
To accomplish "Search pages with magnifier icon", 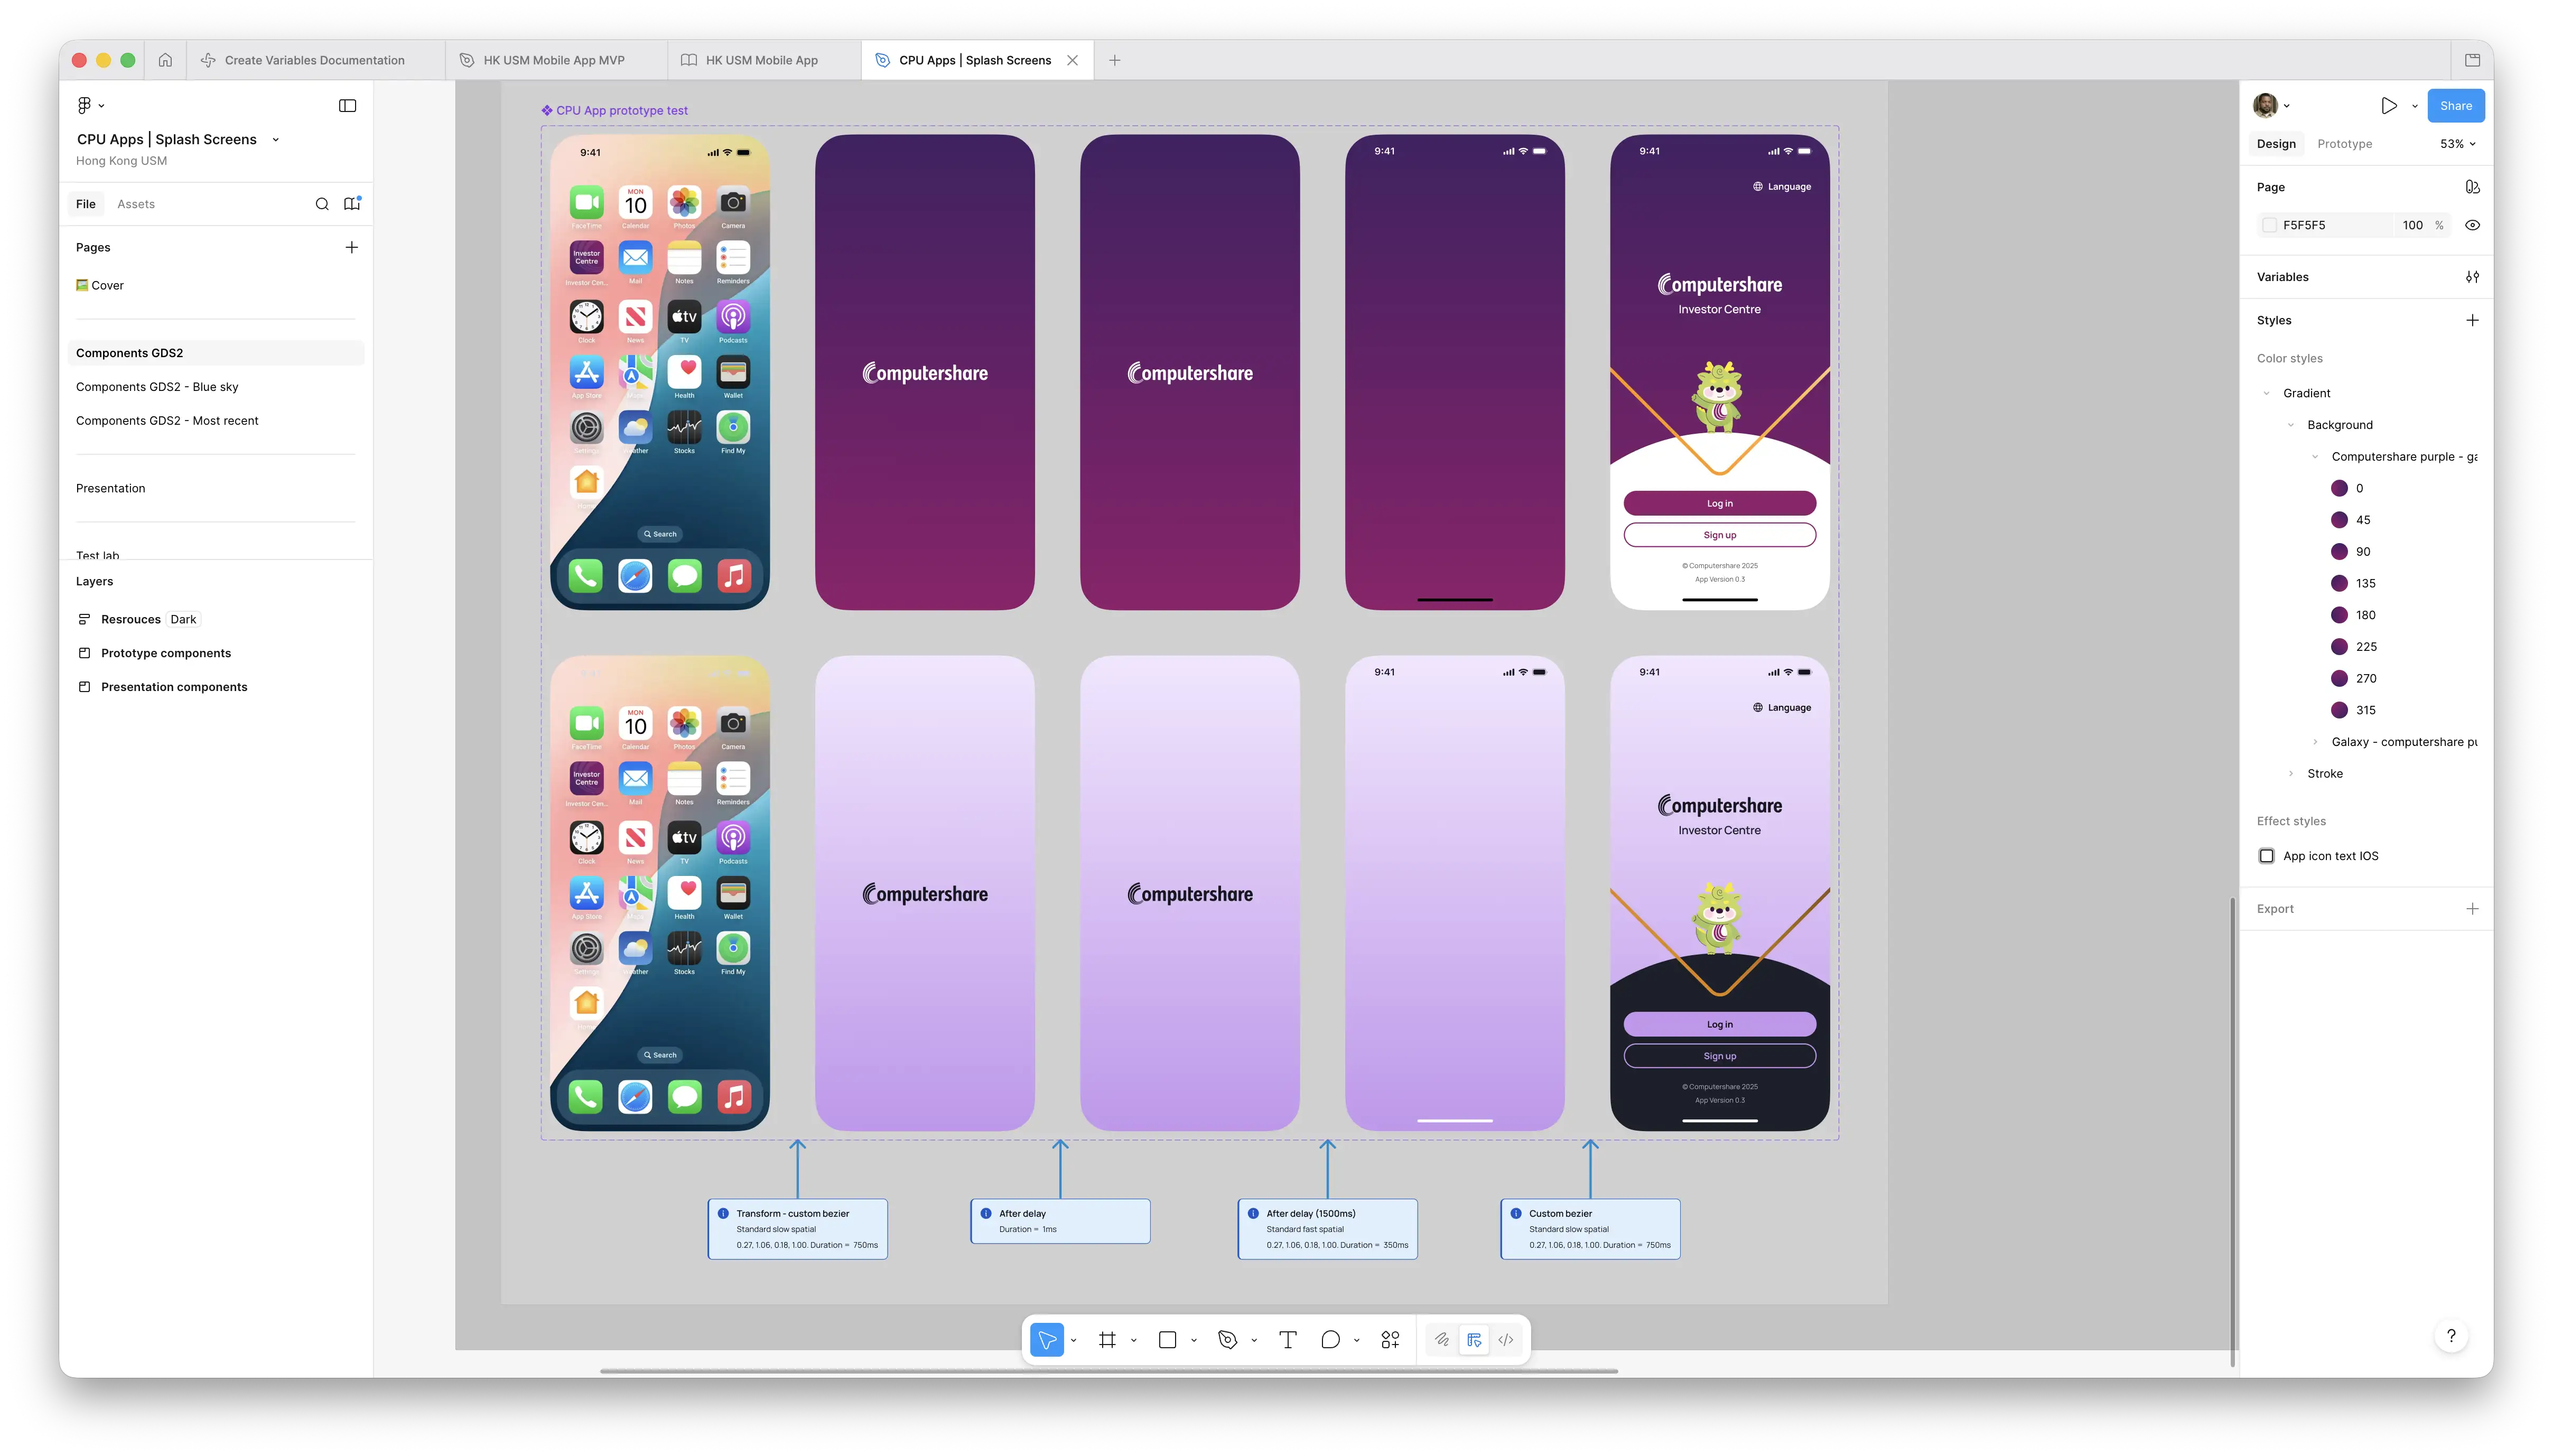I will pyautogui.click(x=322, y=204).
